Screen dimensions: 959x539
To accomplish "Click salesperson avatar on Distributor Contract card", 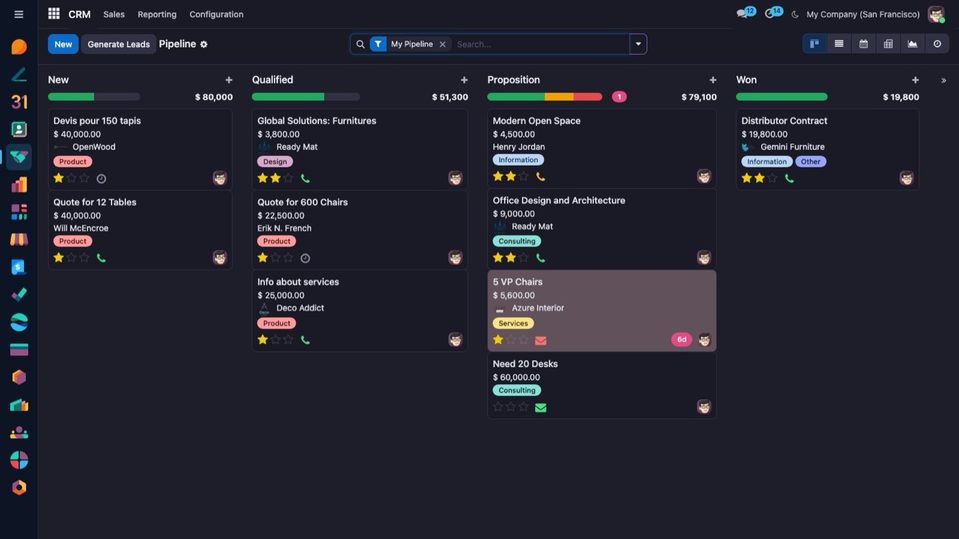I will (x=906, y=178).
